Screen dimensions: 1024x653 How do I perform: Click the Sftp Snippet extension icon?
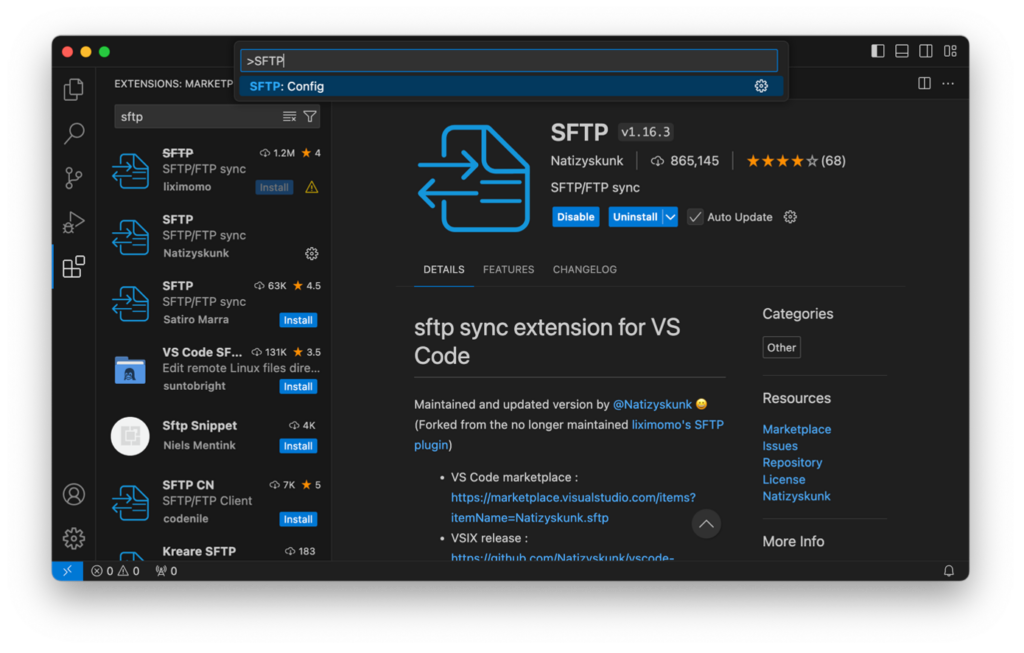(x=130, y=436)
